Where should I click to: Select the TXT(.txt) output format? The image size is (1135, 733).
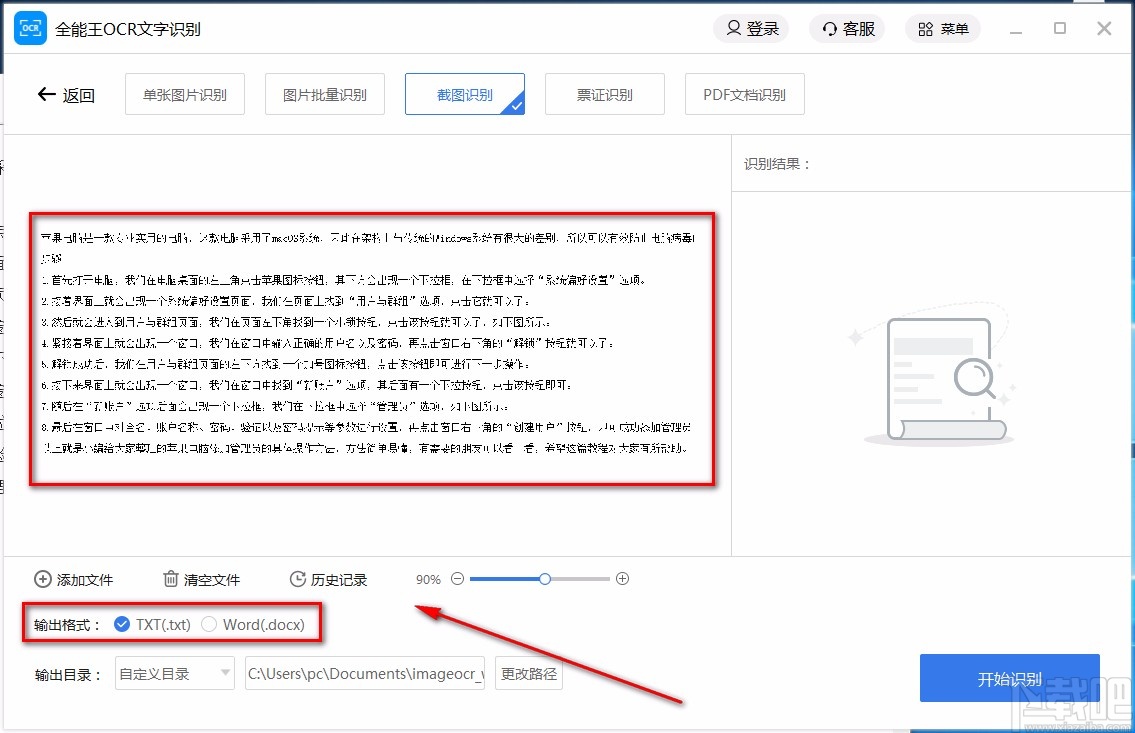[x=122, y=622]
